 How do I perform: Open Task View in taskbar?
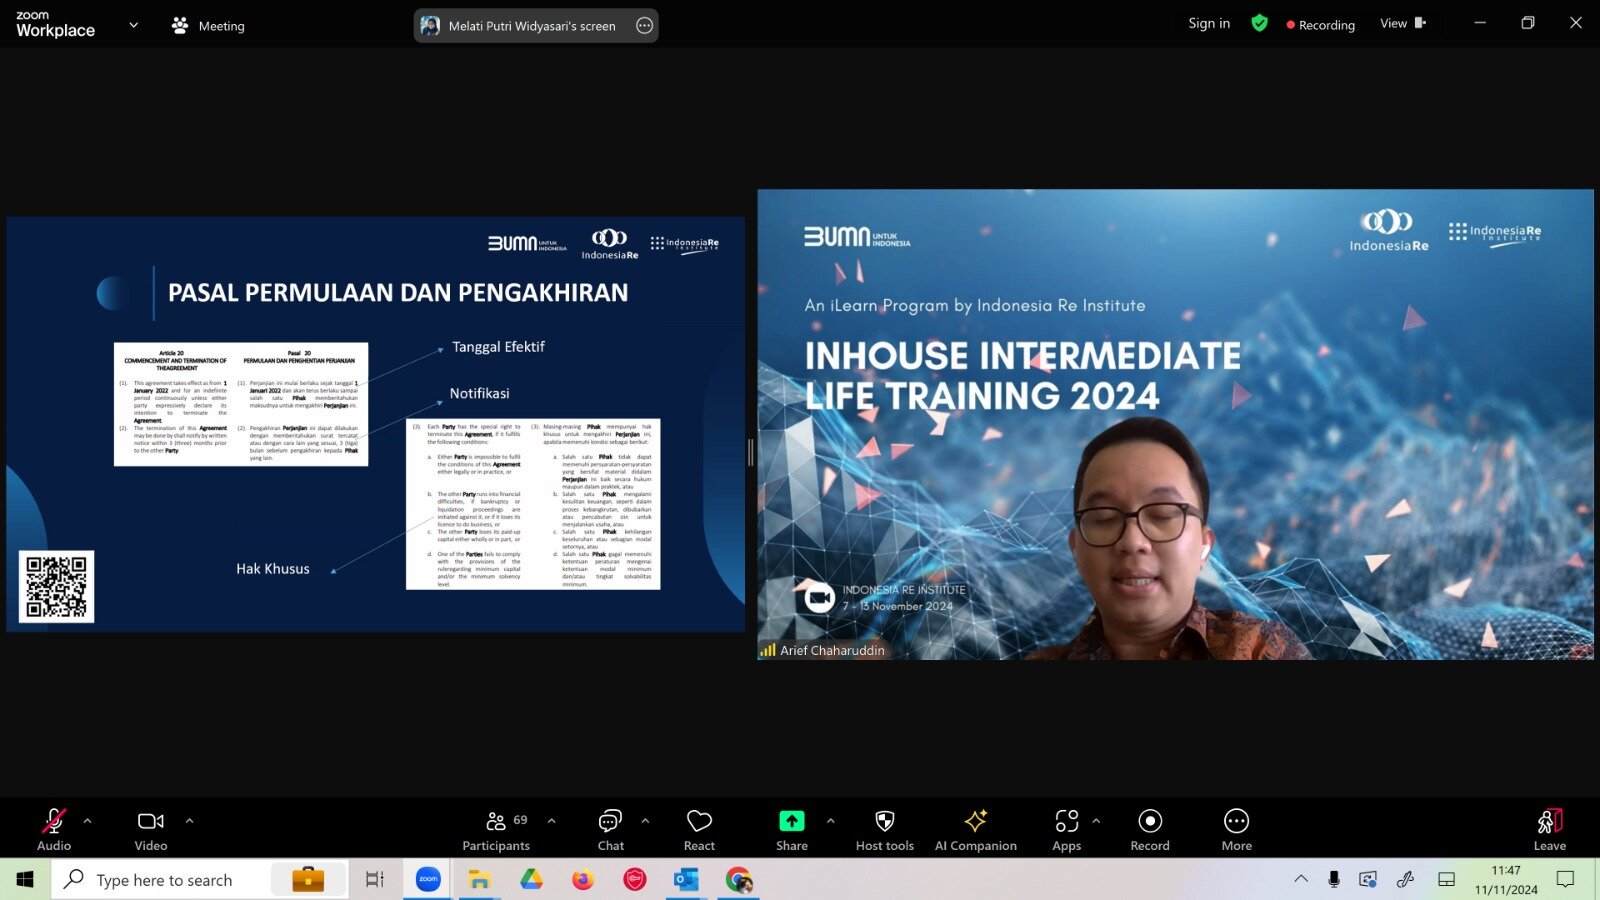tap(374, 879)
